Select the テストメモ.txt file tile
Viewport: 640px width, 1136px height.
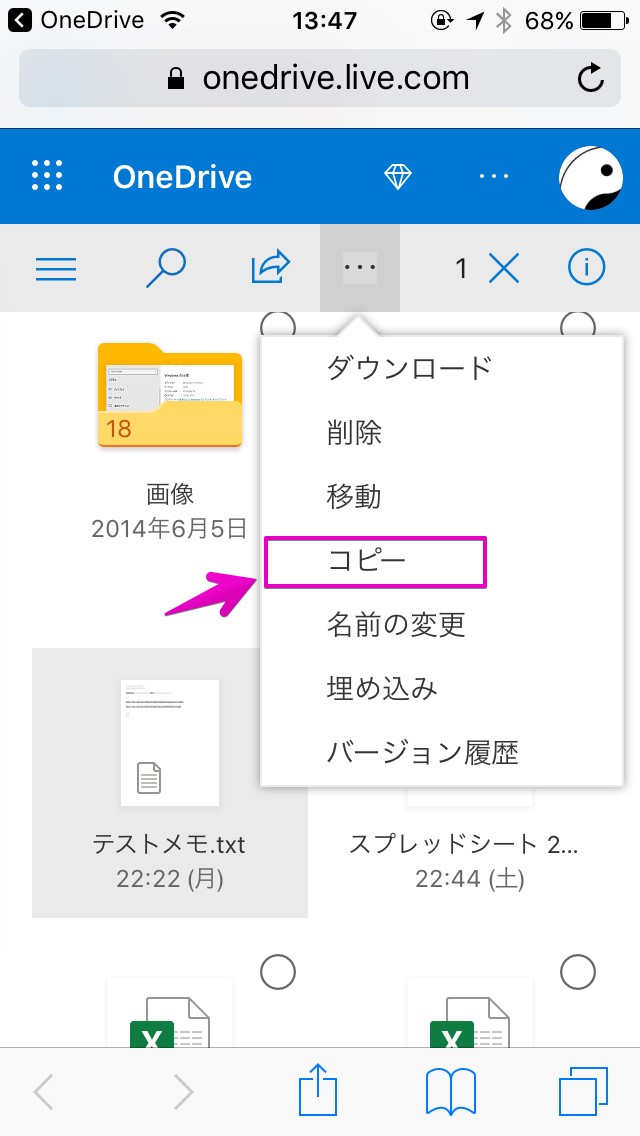pyautogui.click(x=170, y=782)
